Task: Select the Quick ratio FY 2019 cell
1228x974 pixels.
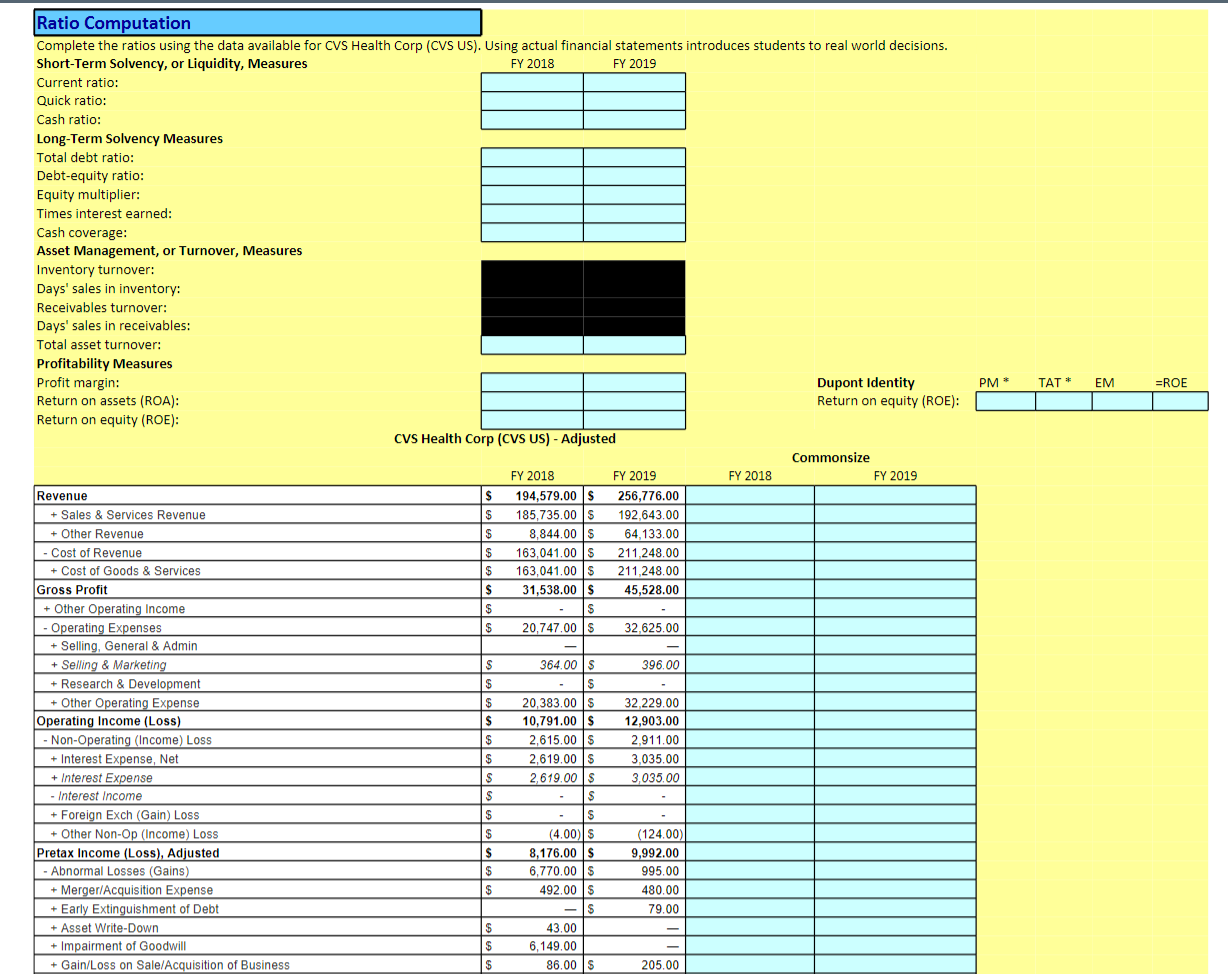Action: click(634, 100)
